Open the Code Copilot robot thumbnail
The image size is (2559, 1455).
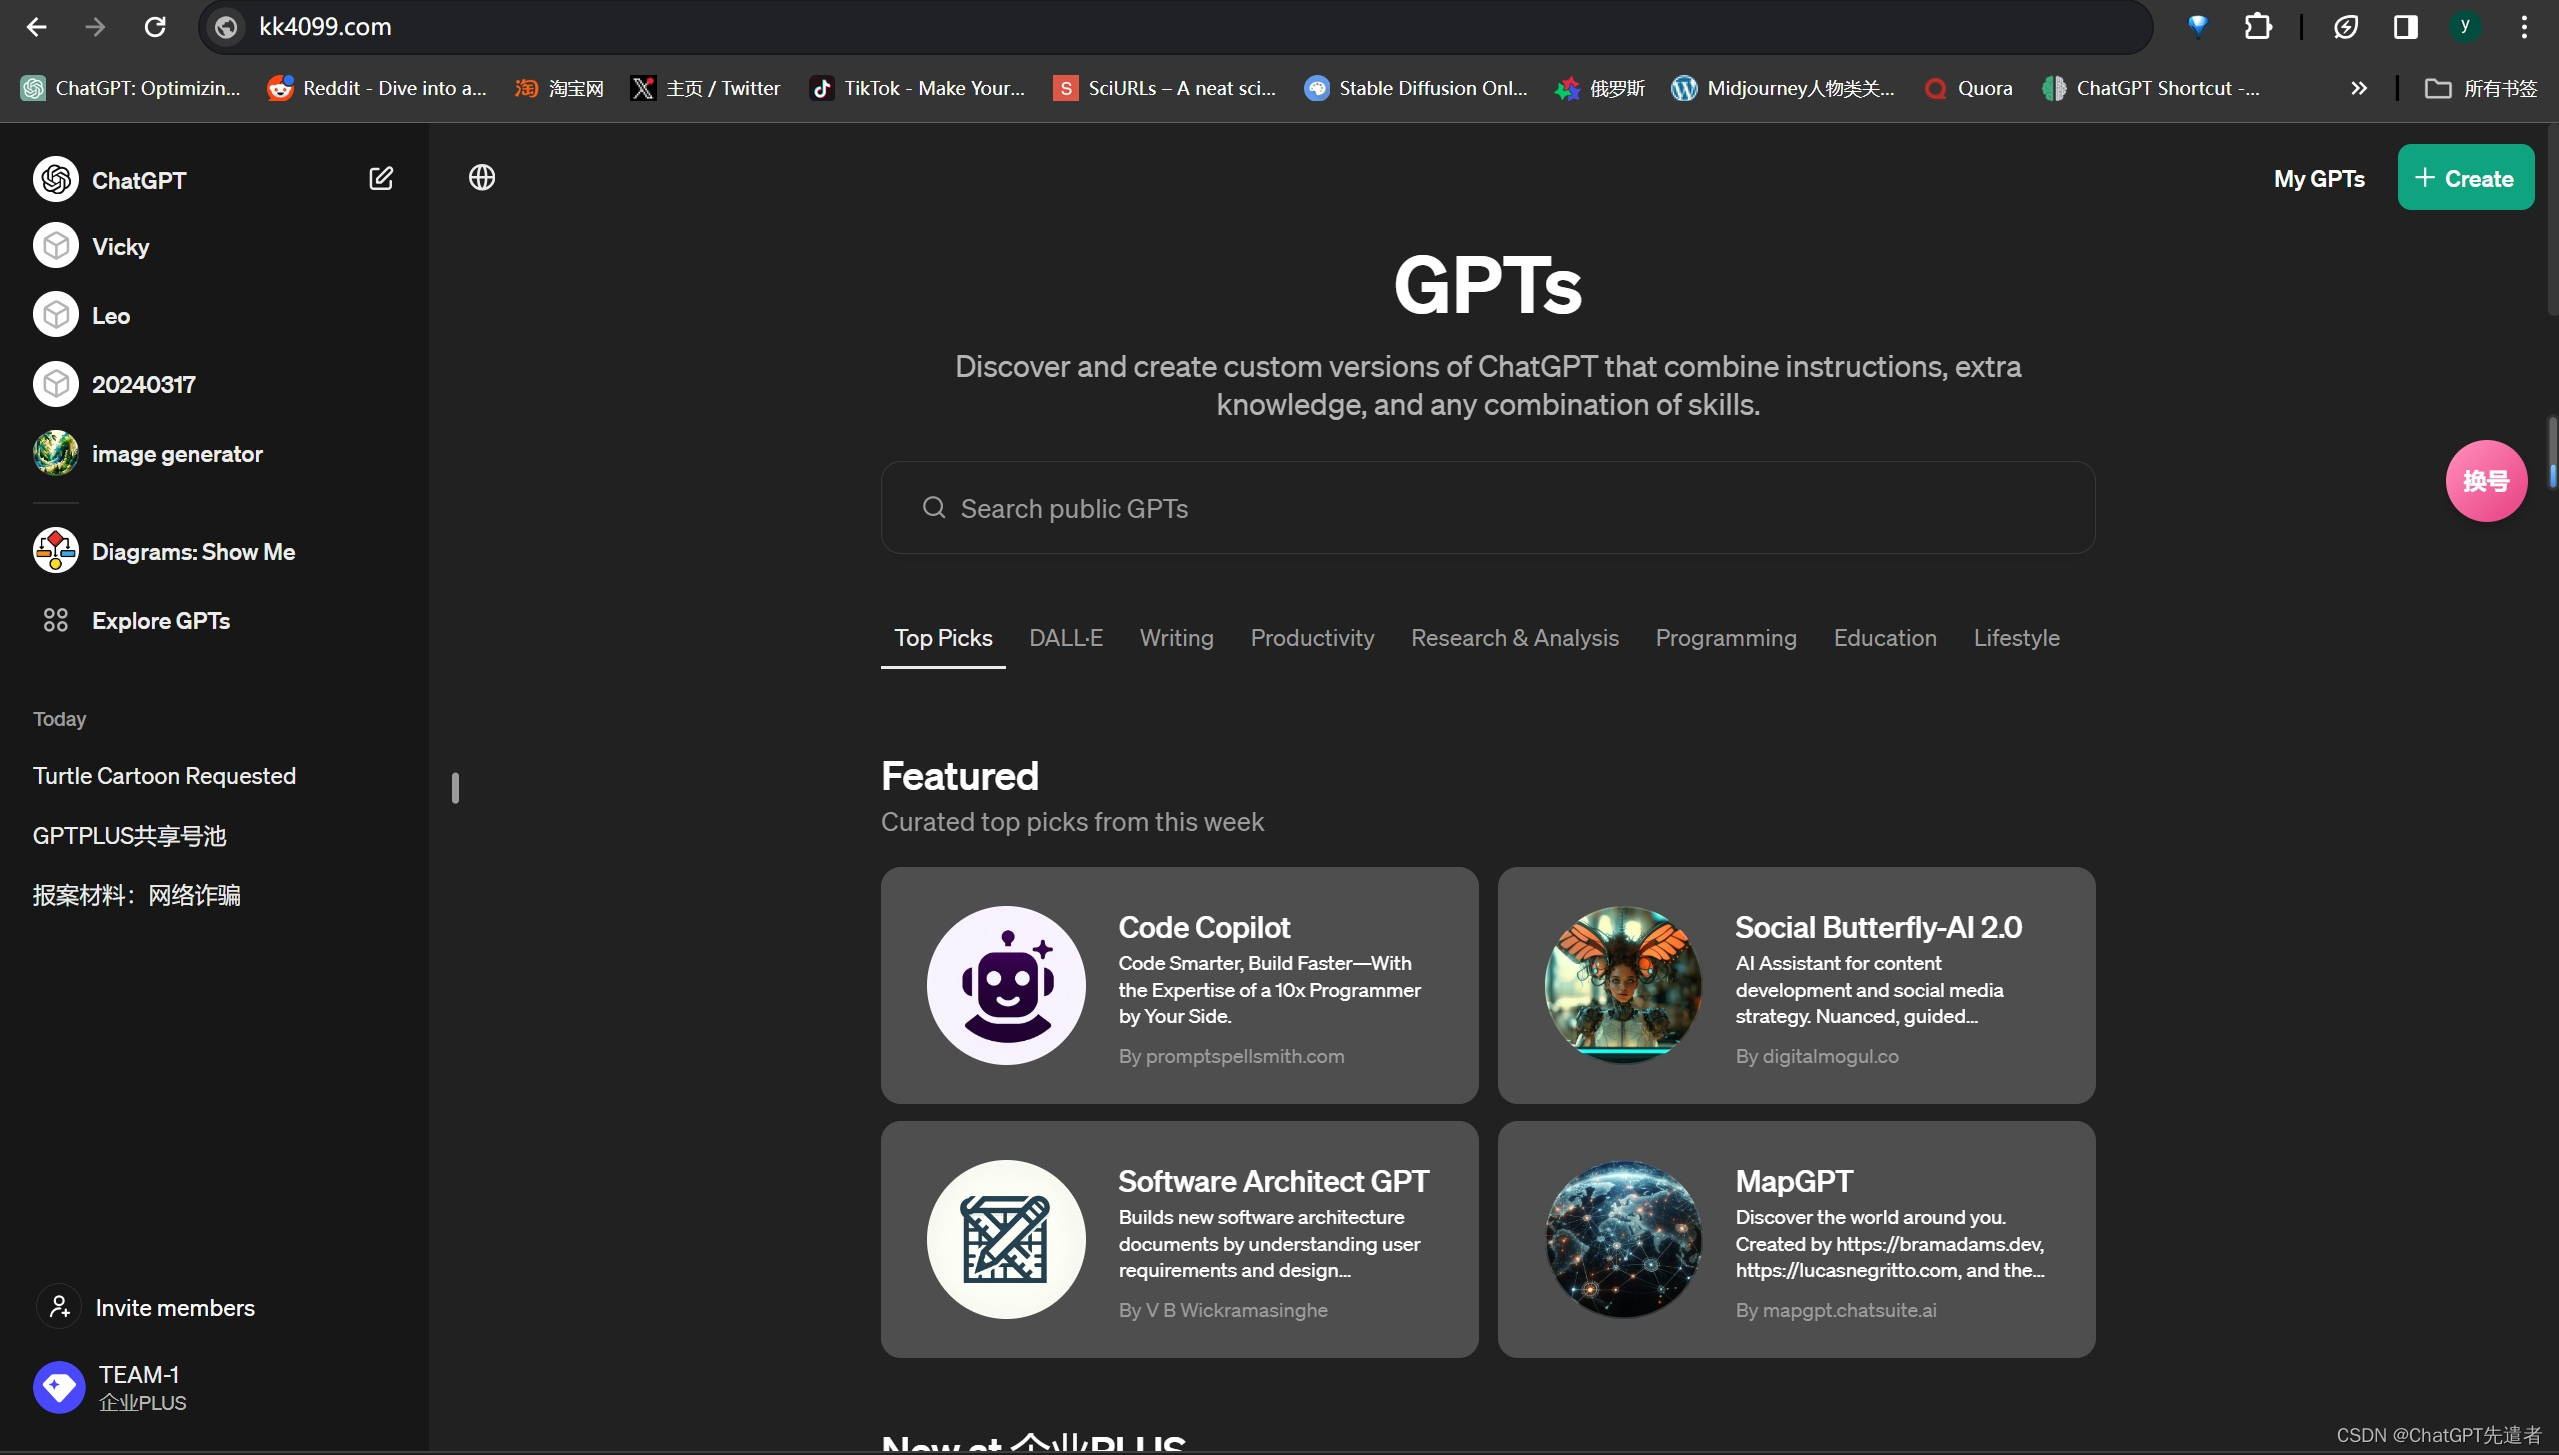(1005, 985)
